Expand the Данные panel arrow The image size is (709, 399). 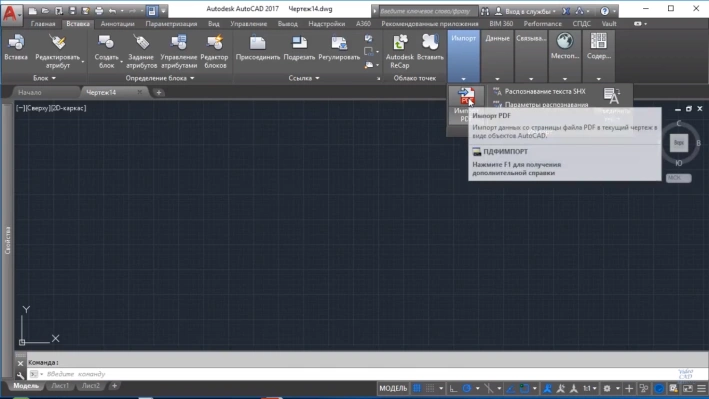pyautogui.click(x=497, y=79)
